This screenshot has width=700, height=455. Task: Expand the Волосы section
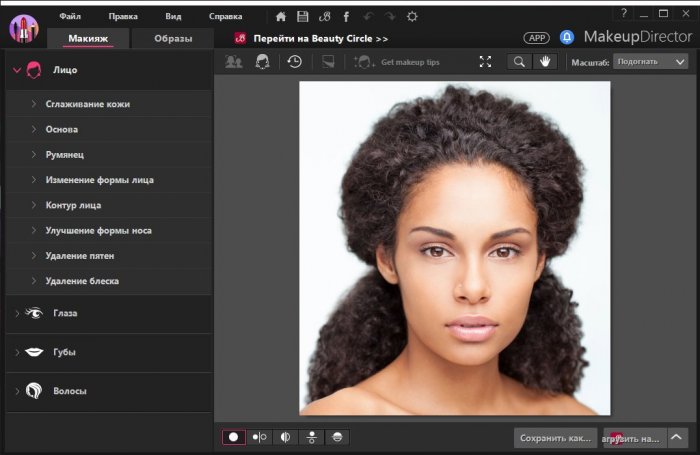click(69, 391)
